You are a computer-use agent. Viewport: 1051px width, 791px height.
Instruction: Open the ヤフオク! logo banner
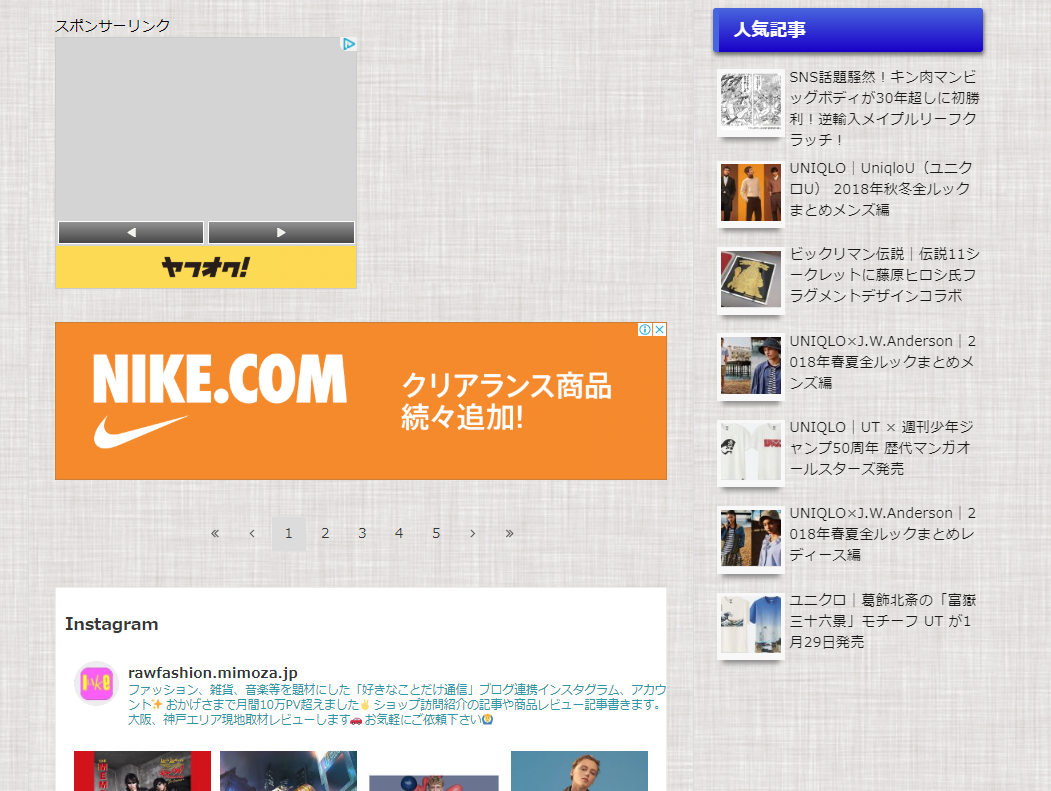click(x=206, y=267)
